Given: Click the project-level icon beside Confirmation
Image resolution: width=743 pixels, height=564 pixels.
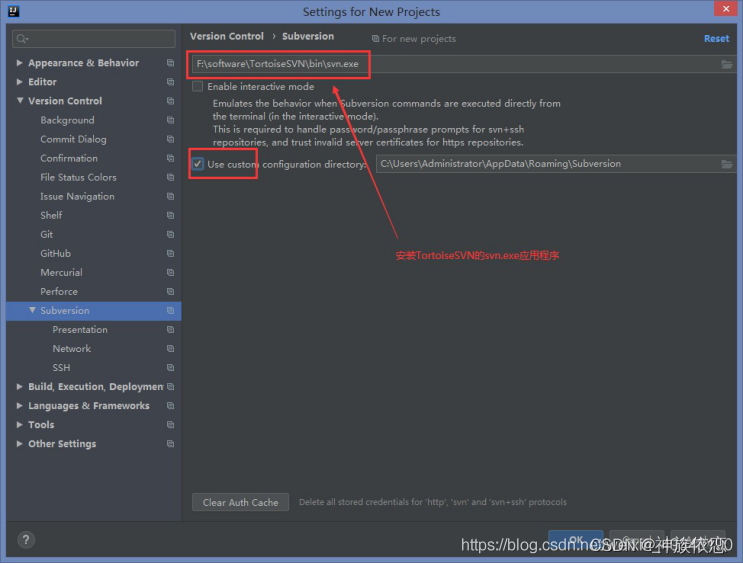Looking at the screenshot, I should point(171,158).
